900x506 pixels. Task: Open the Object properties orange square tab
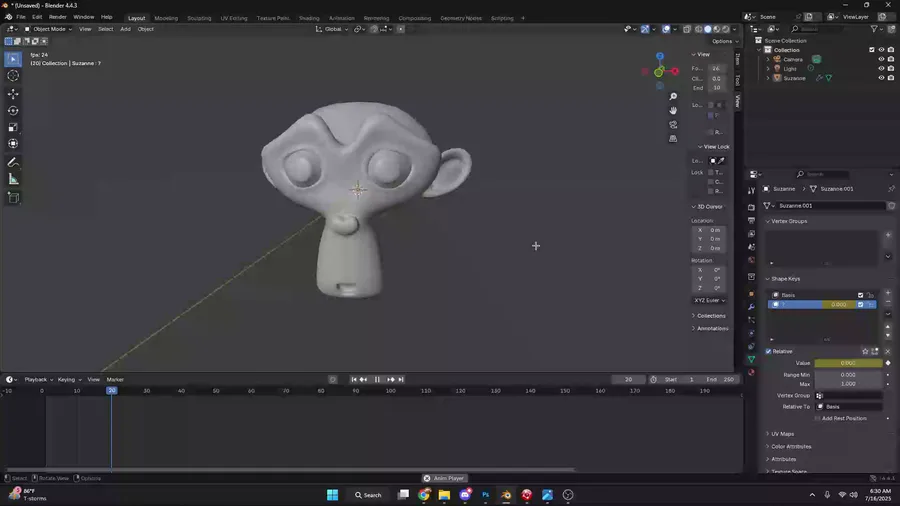coord(751,294)
